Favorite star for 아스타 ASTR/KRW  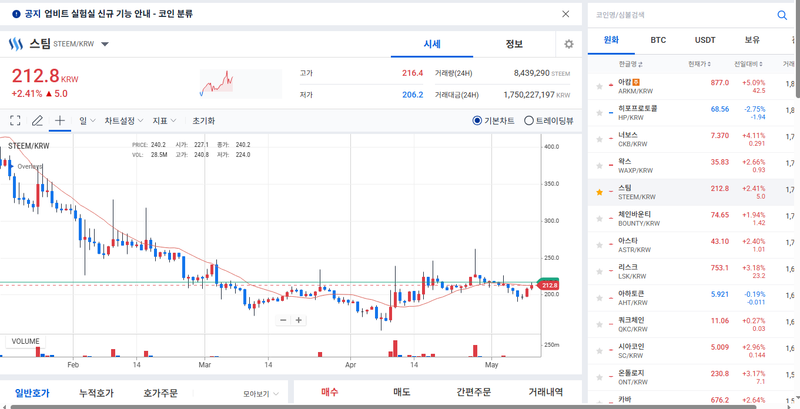click(x=599, y=245)
